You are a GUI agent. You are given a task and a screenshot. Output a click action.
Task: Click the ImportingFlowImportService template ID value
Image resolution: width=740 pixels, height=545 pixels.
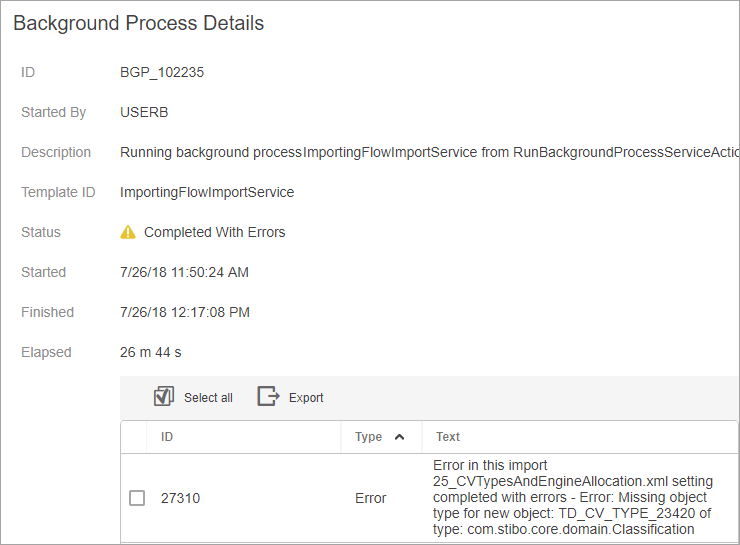click(x=207, y=193)
